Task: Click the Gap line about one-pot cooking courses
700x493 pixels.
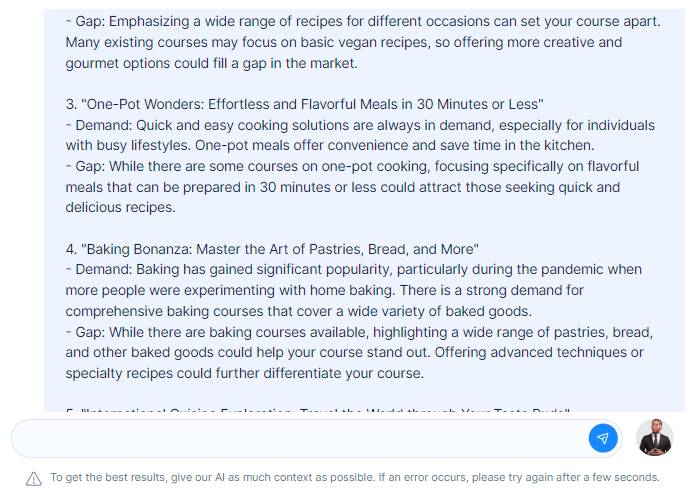Action: (x=352, y=166)
